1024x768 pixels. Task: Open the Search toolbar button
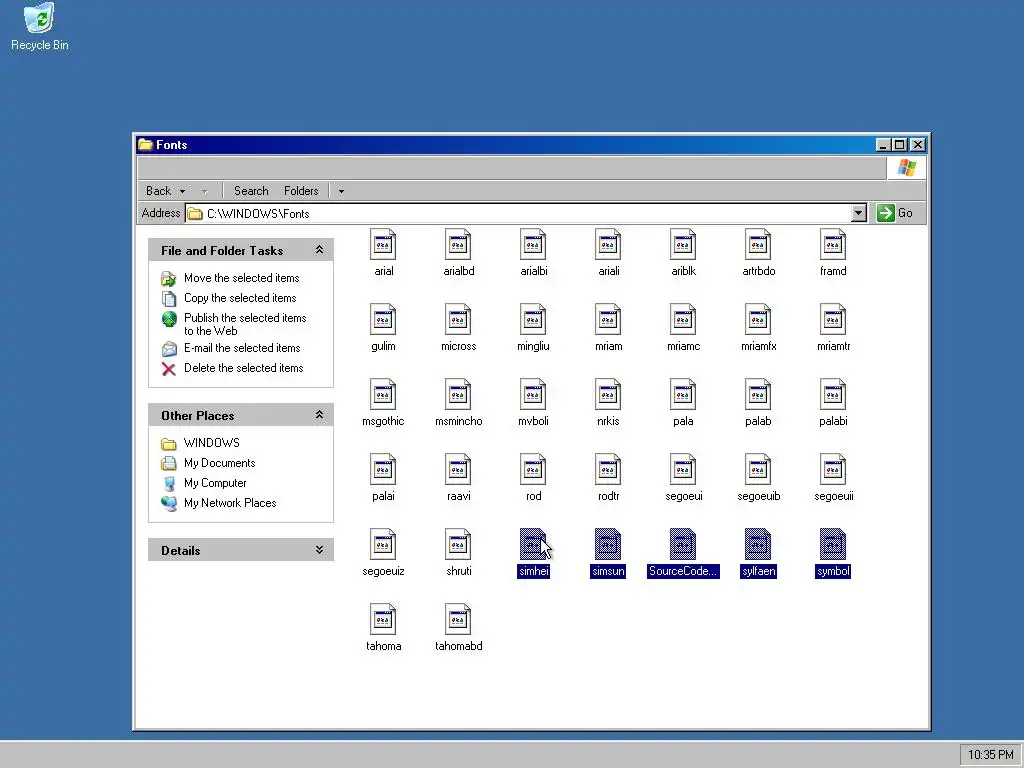click(251, 191)
